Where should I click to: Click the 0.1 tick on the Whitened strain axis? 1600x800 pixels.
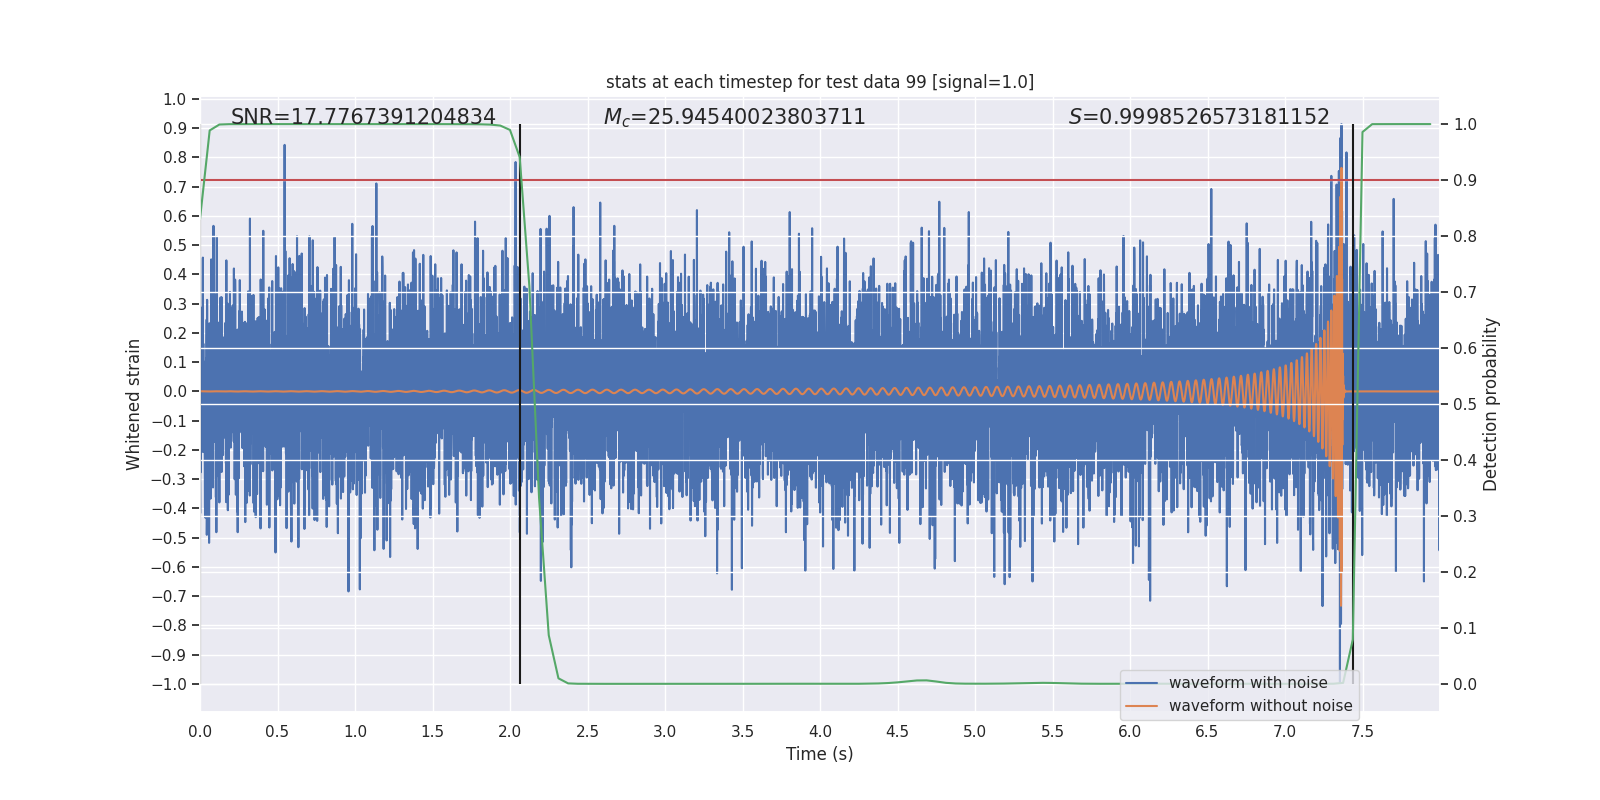[175, 362]
